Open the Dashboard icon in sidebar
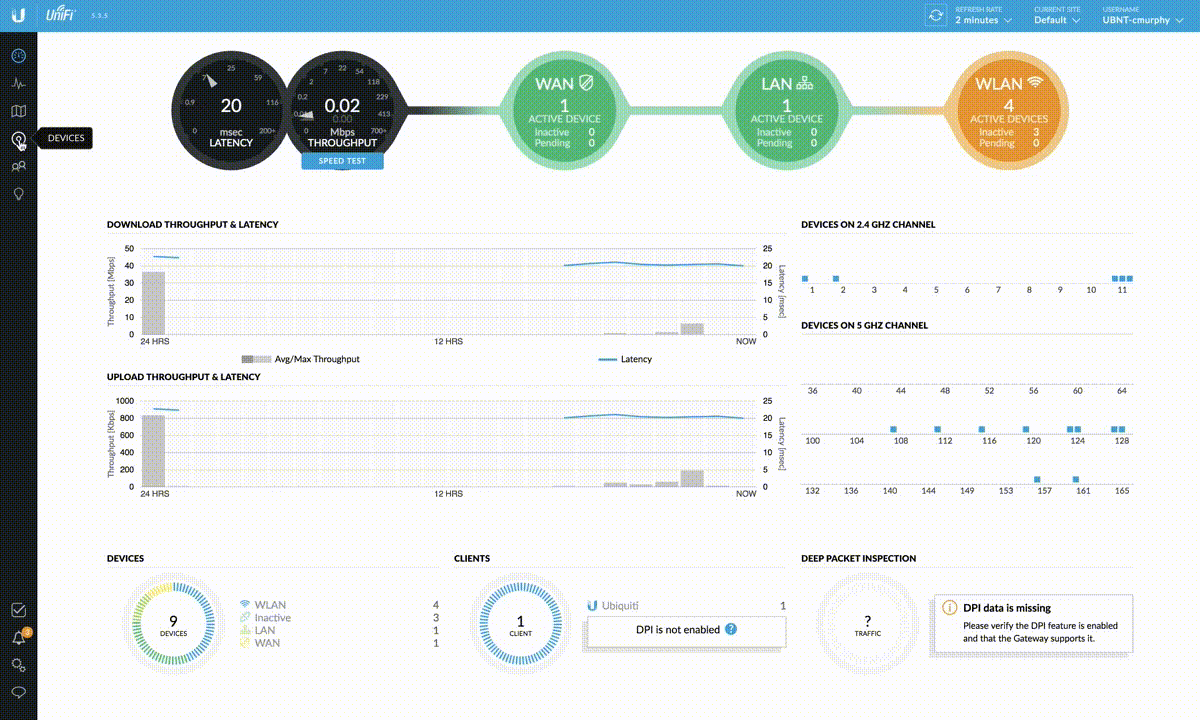The image size is (1200, 720). point(18,56)
